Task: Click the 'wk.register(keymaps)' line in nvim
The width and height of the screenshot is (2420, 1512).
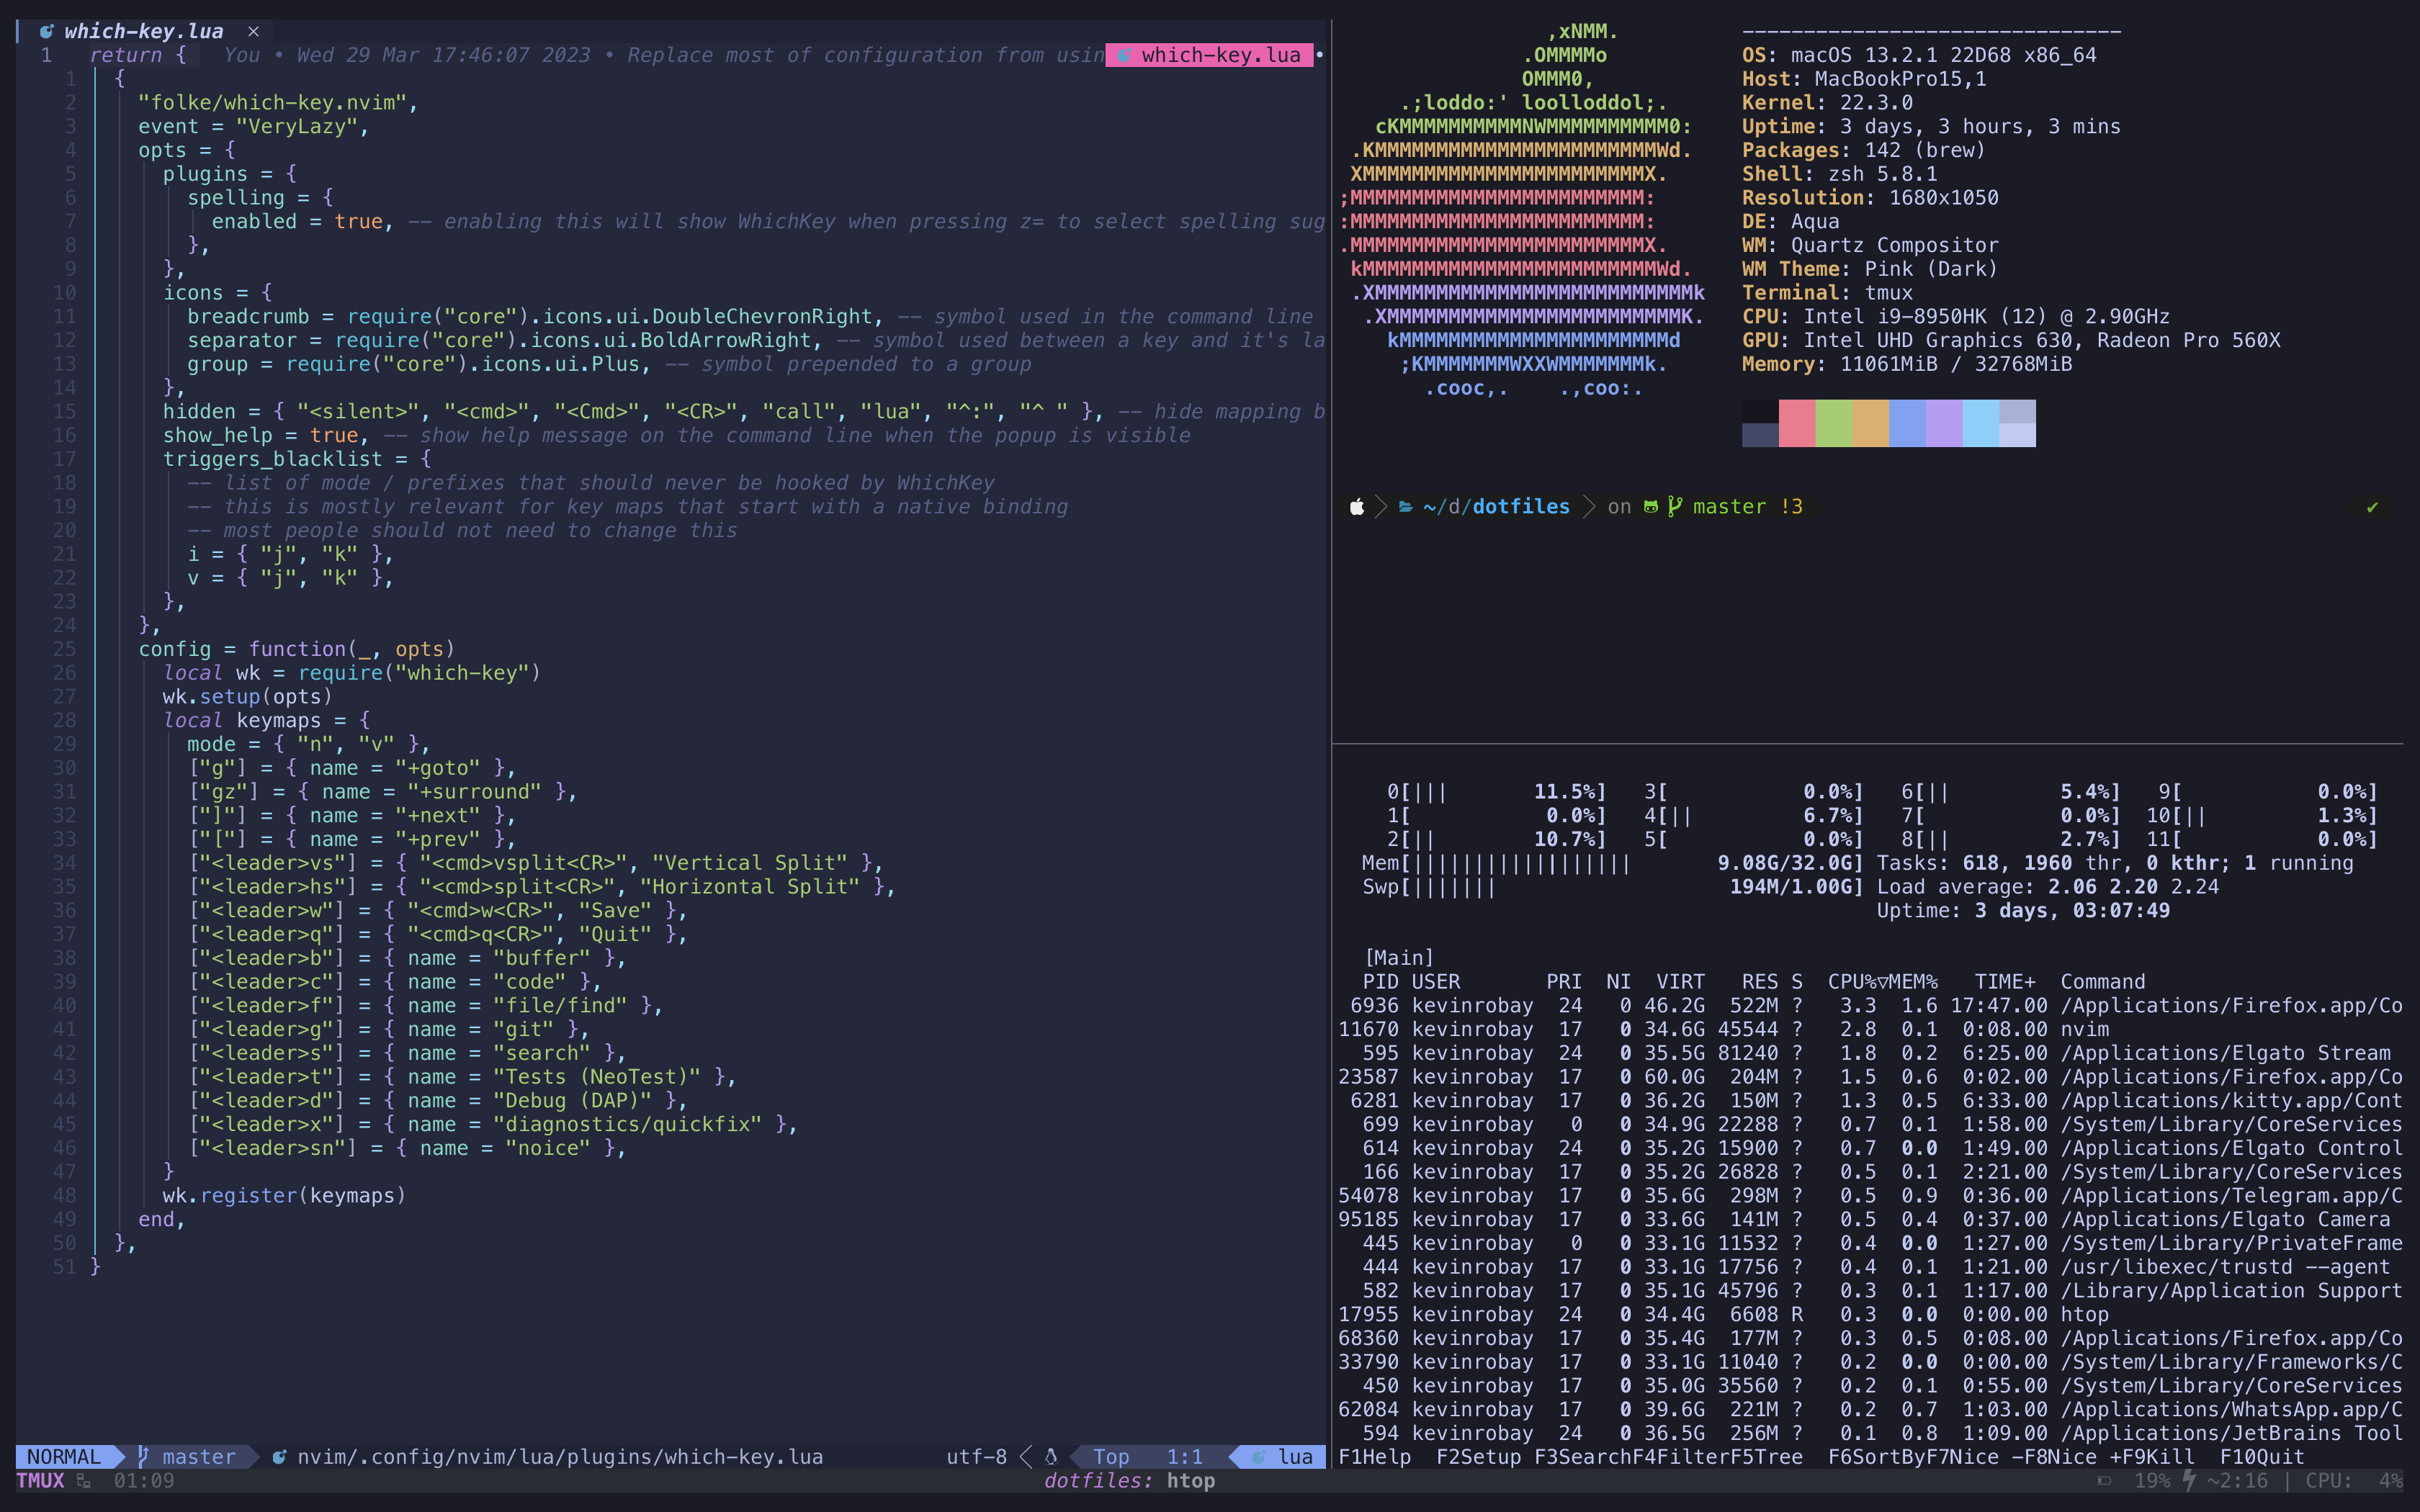Action: click(x=284, y=1195)
